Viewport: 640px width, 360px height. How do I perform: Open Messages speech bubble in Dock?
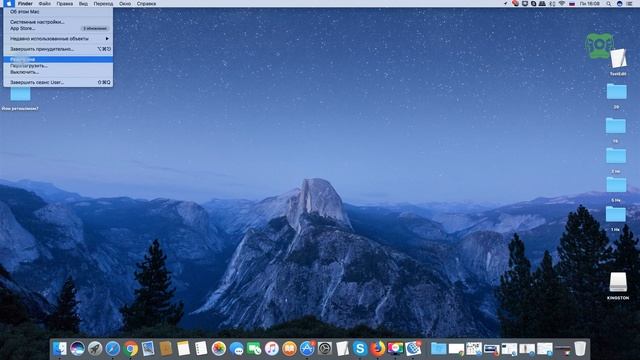236,349
